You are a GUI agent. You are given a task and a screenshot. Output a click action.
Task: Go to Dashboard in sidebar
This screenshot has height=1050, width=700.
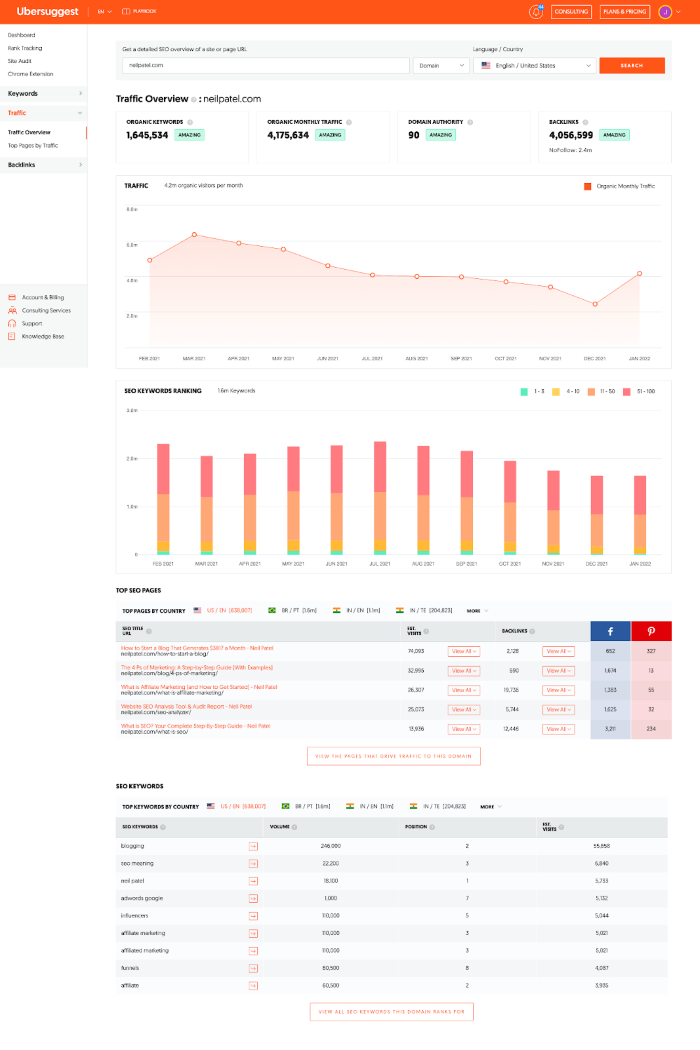pyautogui.click(x=21, y=35)
